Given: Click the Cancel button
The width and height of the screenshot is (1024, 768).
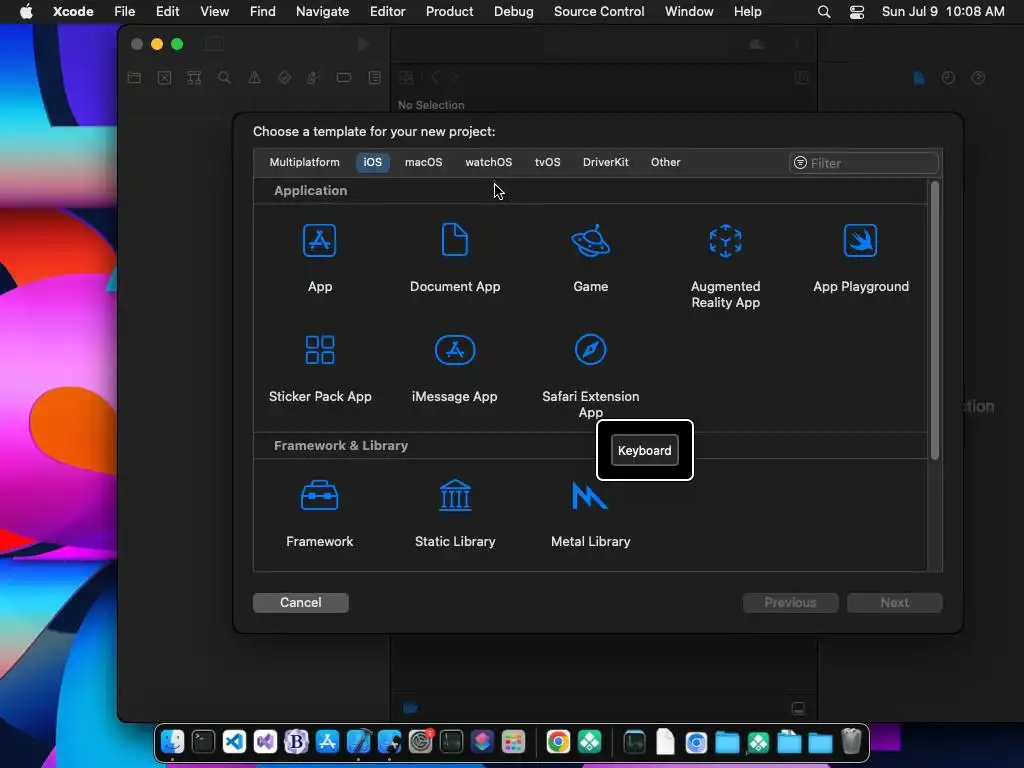Looking at the screenshot, I should [300, 602].
